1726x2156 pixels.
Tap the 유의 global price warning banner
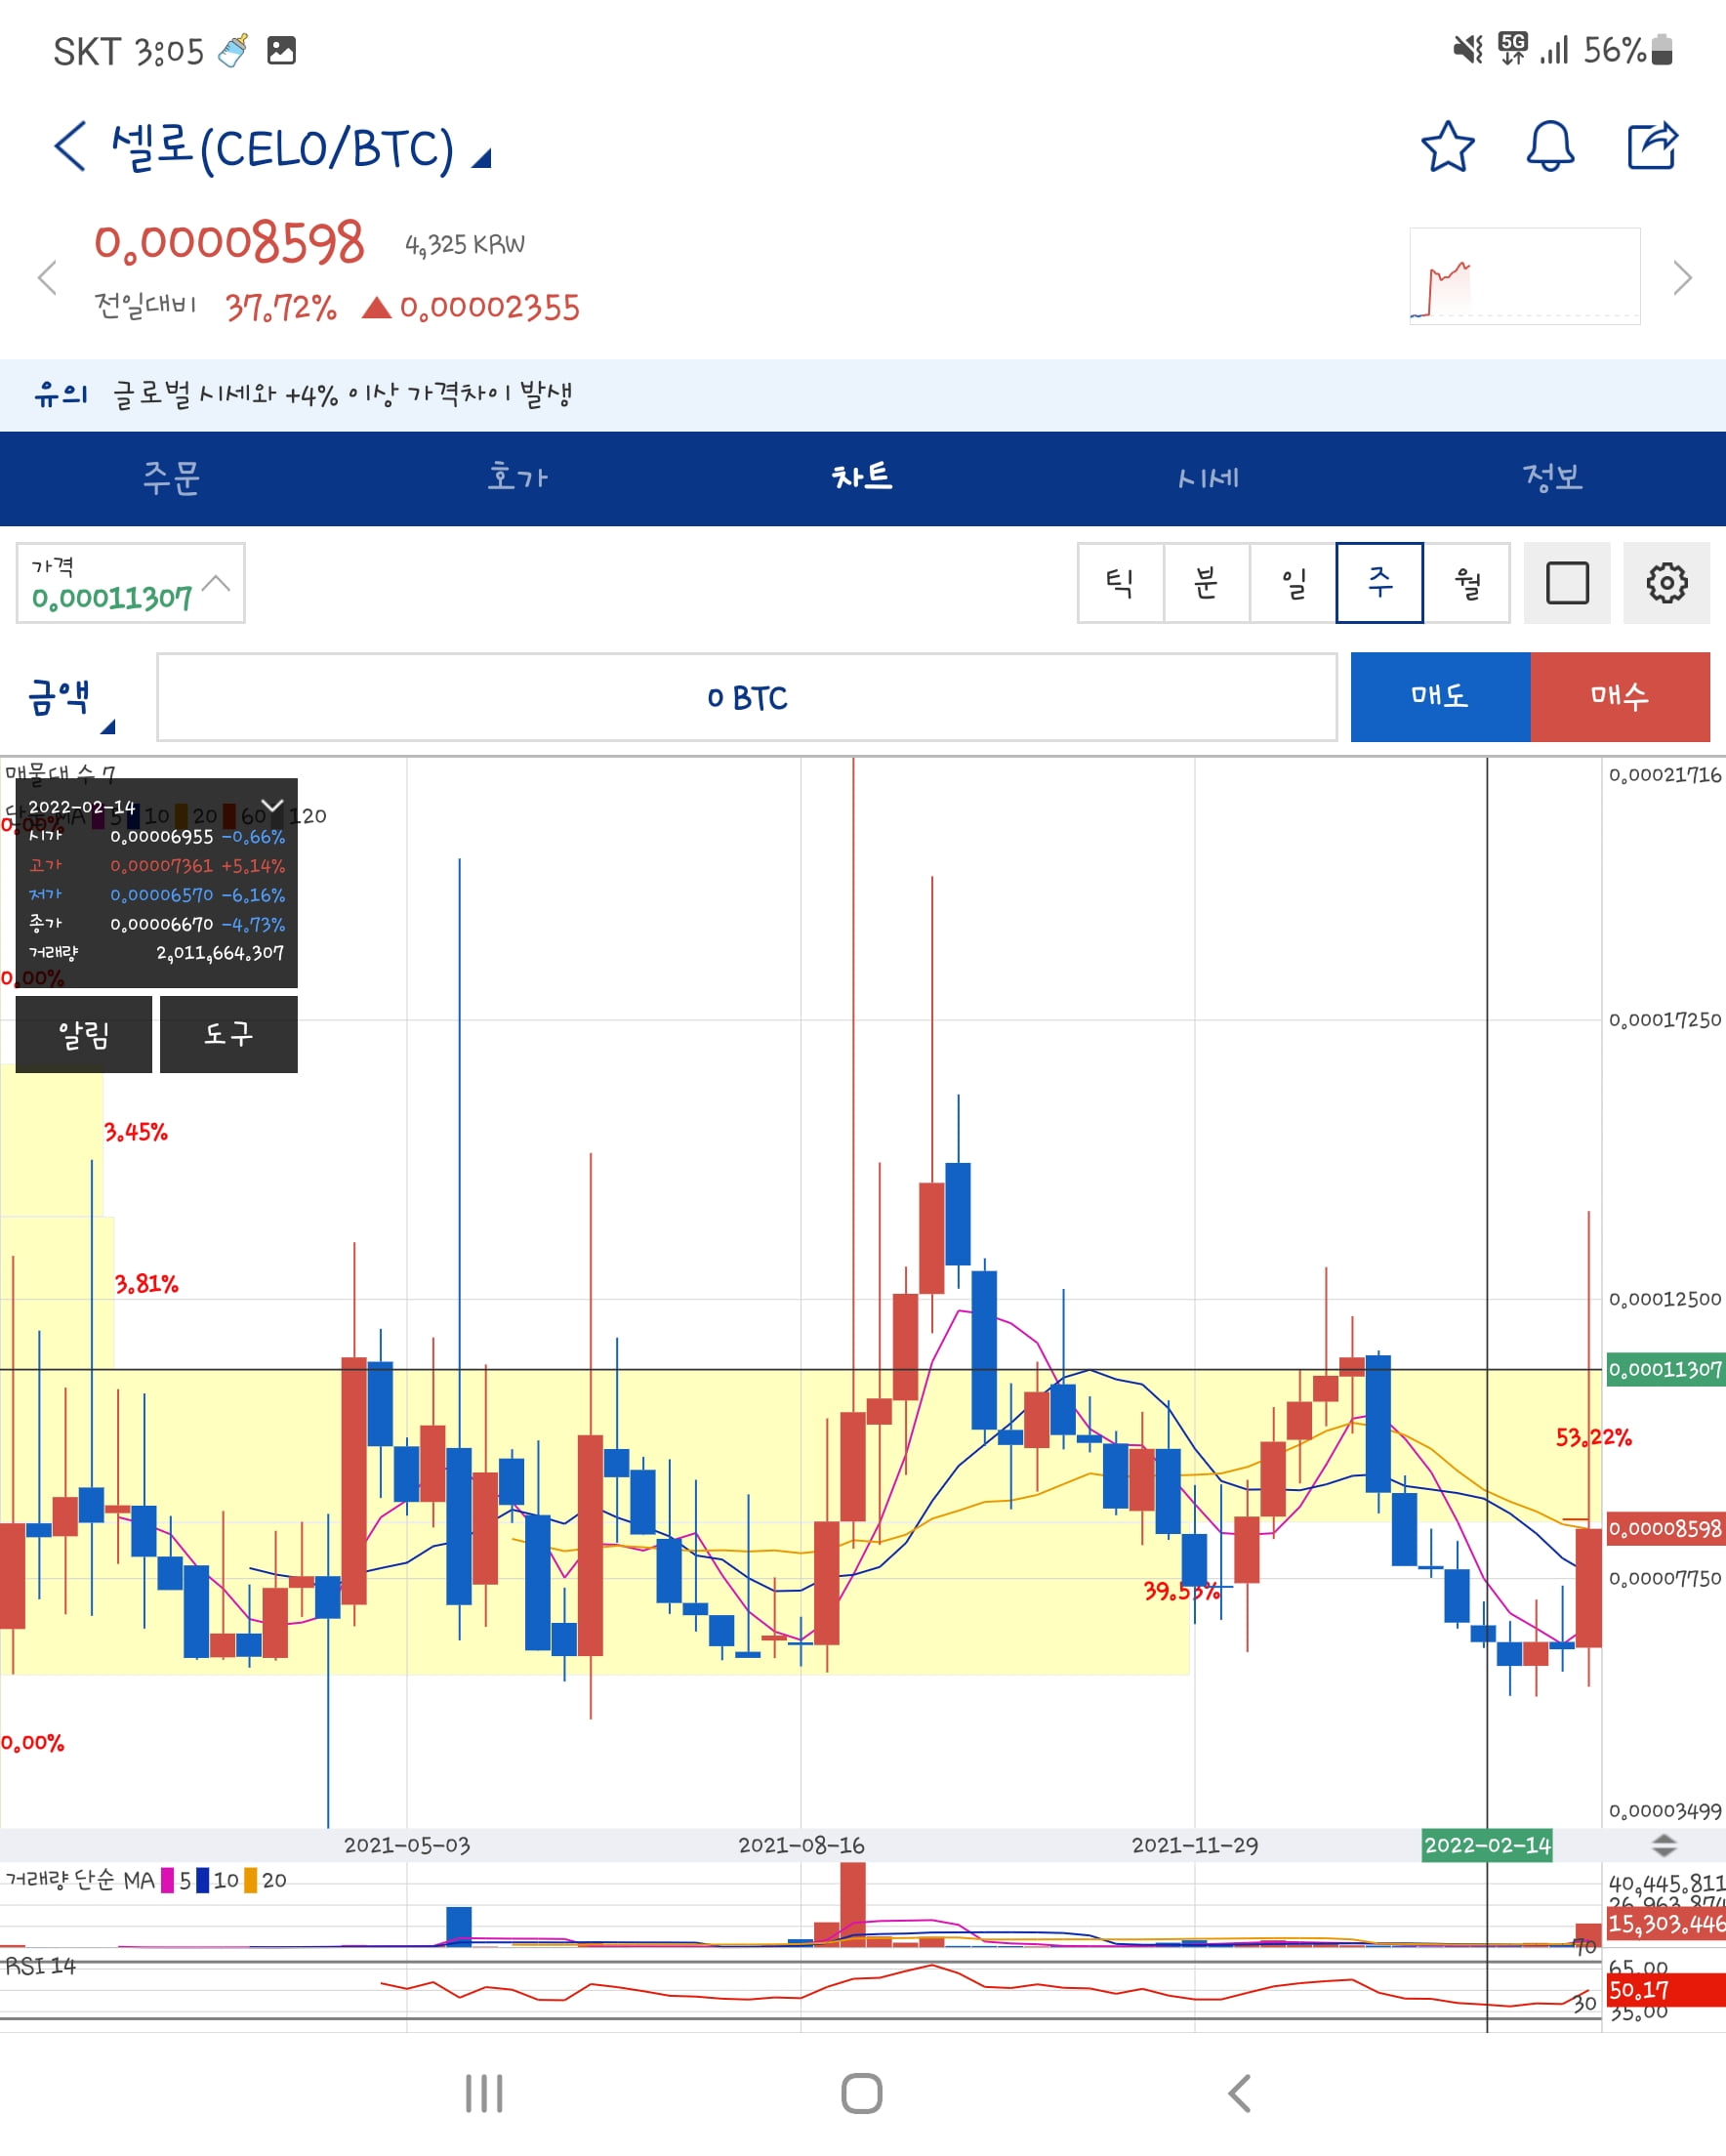863,395
